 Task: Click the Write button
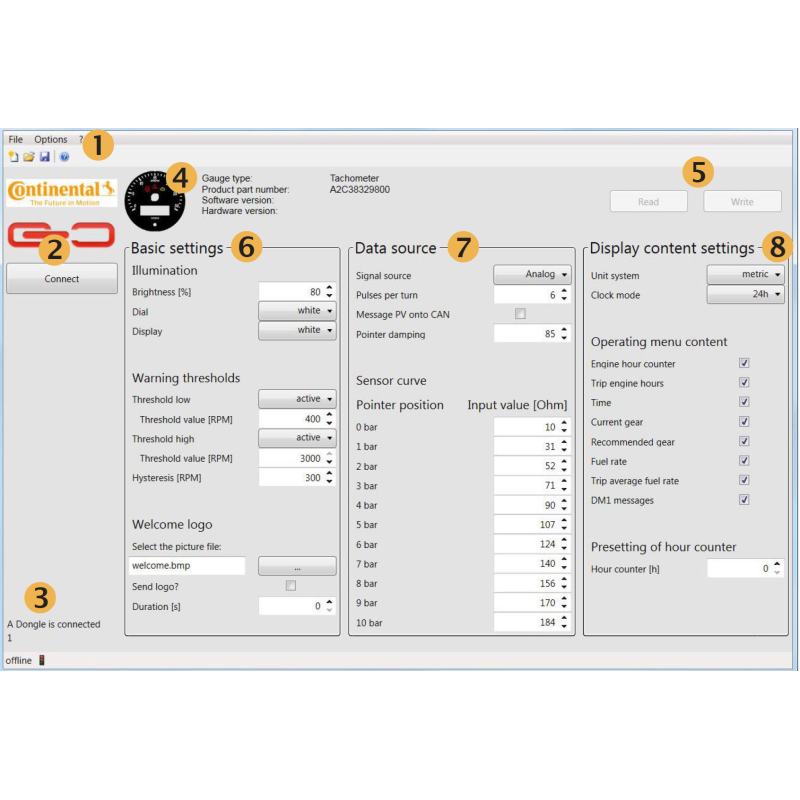click(742, 202)
